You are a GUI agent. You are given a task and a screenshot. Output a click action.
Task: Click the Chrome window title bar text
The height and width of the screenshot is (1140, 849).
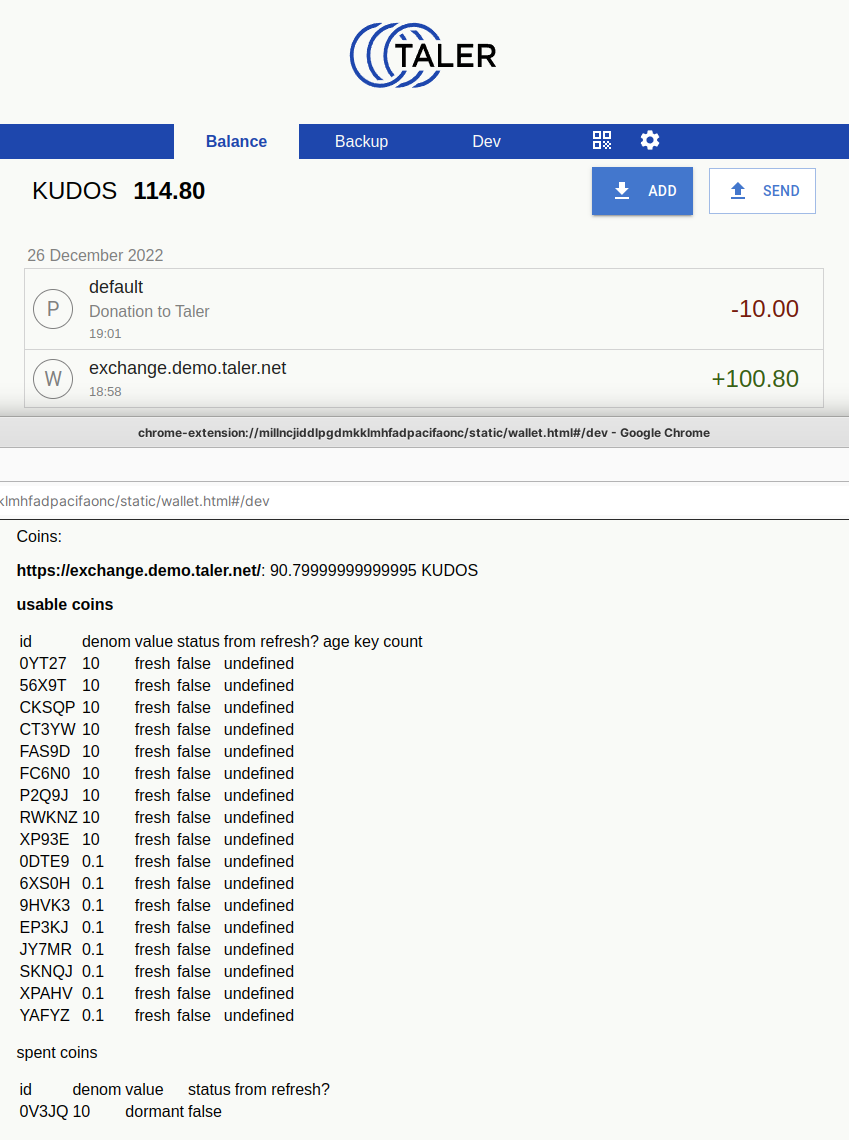pyautogui.click(x=424, y=433)
